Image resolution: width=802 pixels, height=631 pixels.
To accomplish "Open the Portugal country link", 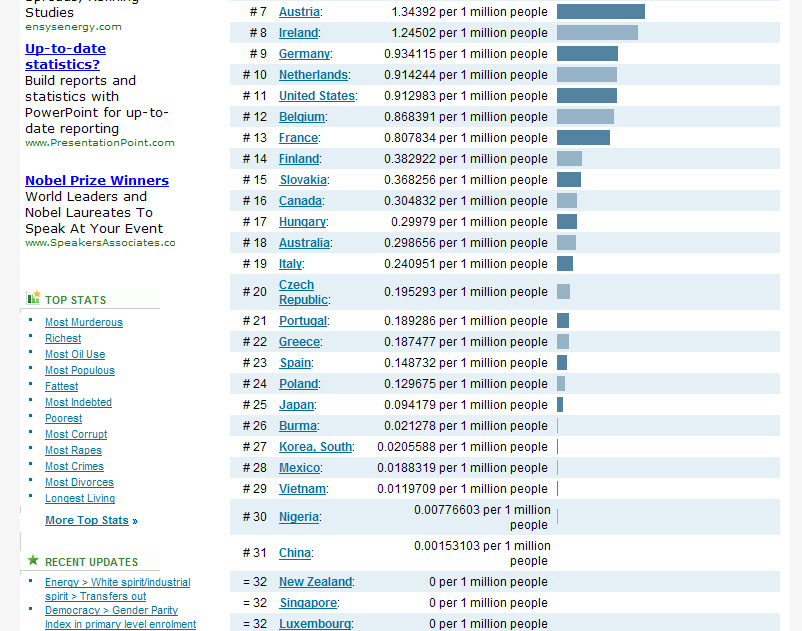I will click(303, 321).
